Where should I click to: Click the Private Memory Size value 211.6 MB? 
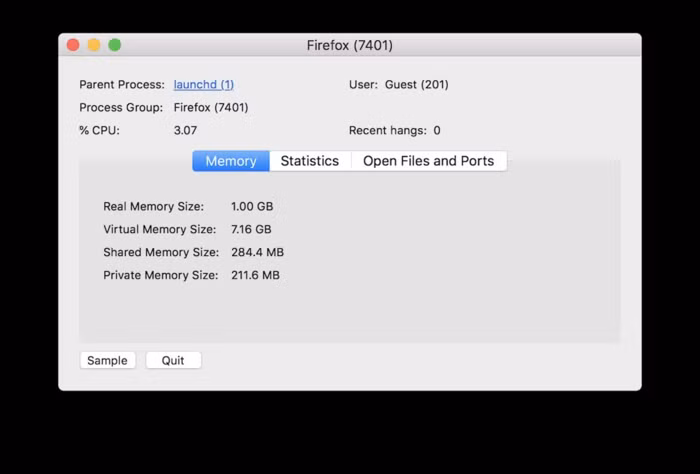pyautogui.click(x=255, y=276)
